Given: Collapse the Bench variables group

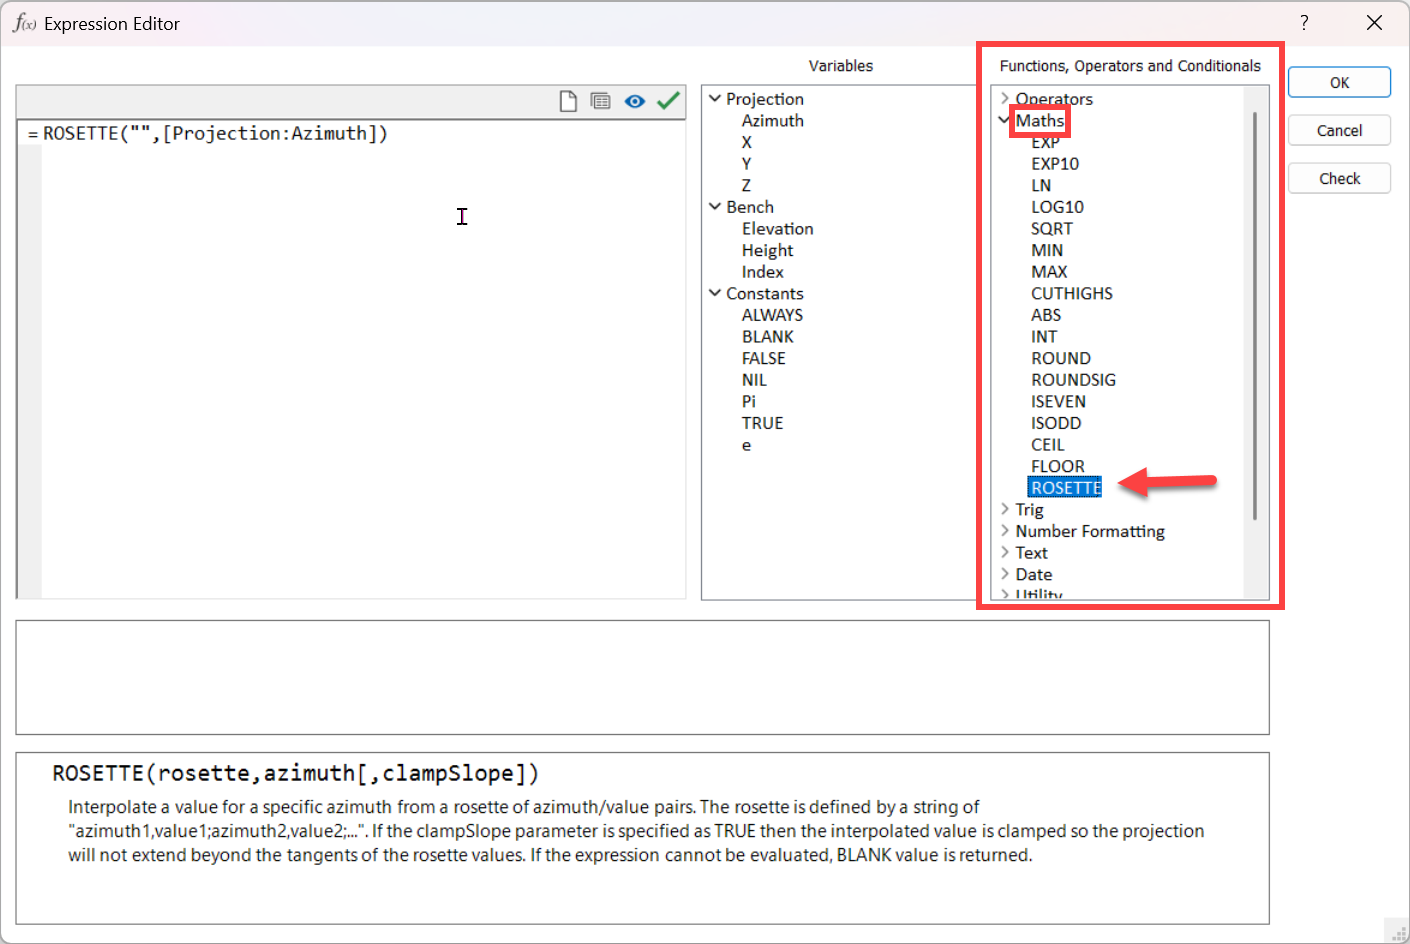Looking at the screenshot, I should point(715,207).
